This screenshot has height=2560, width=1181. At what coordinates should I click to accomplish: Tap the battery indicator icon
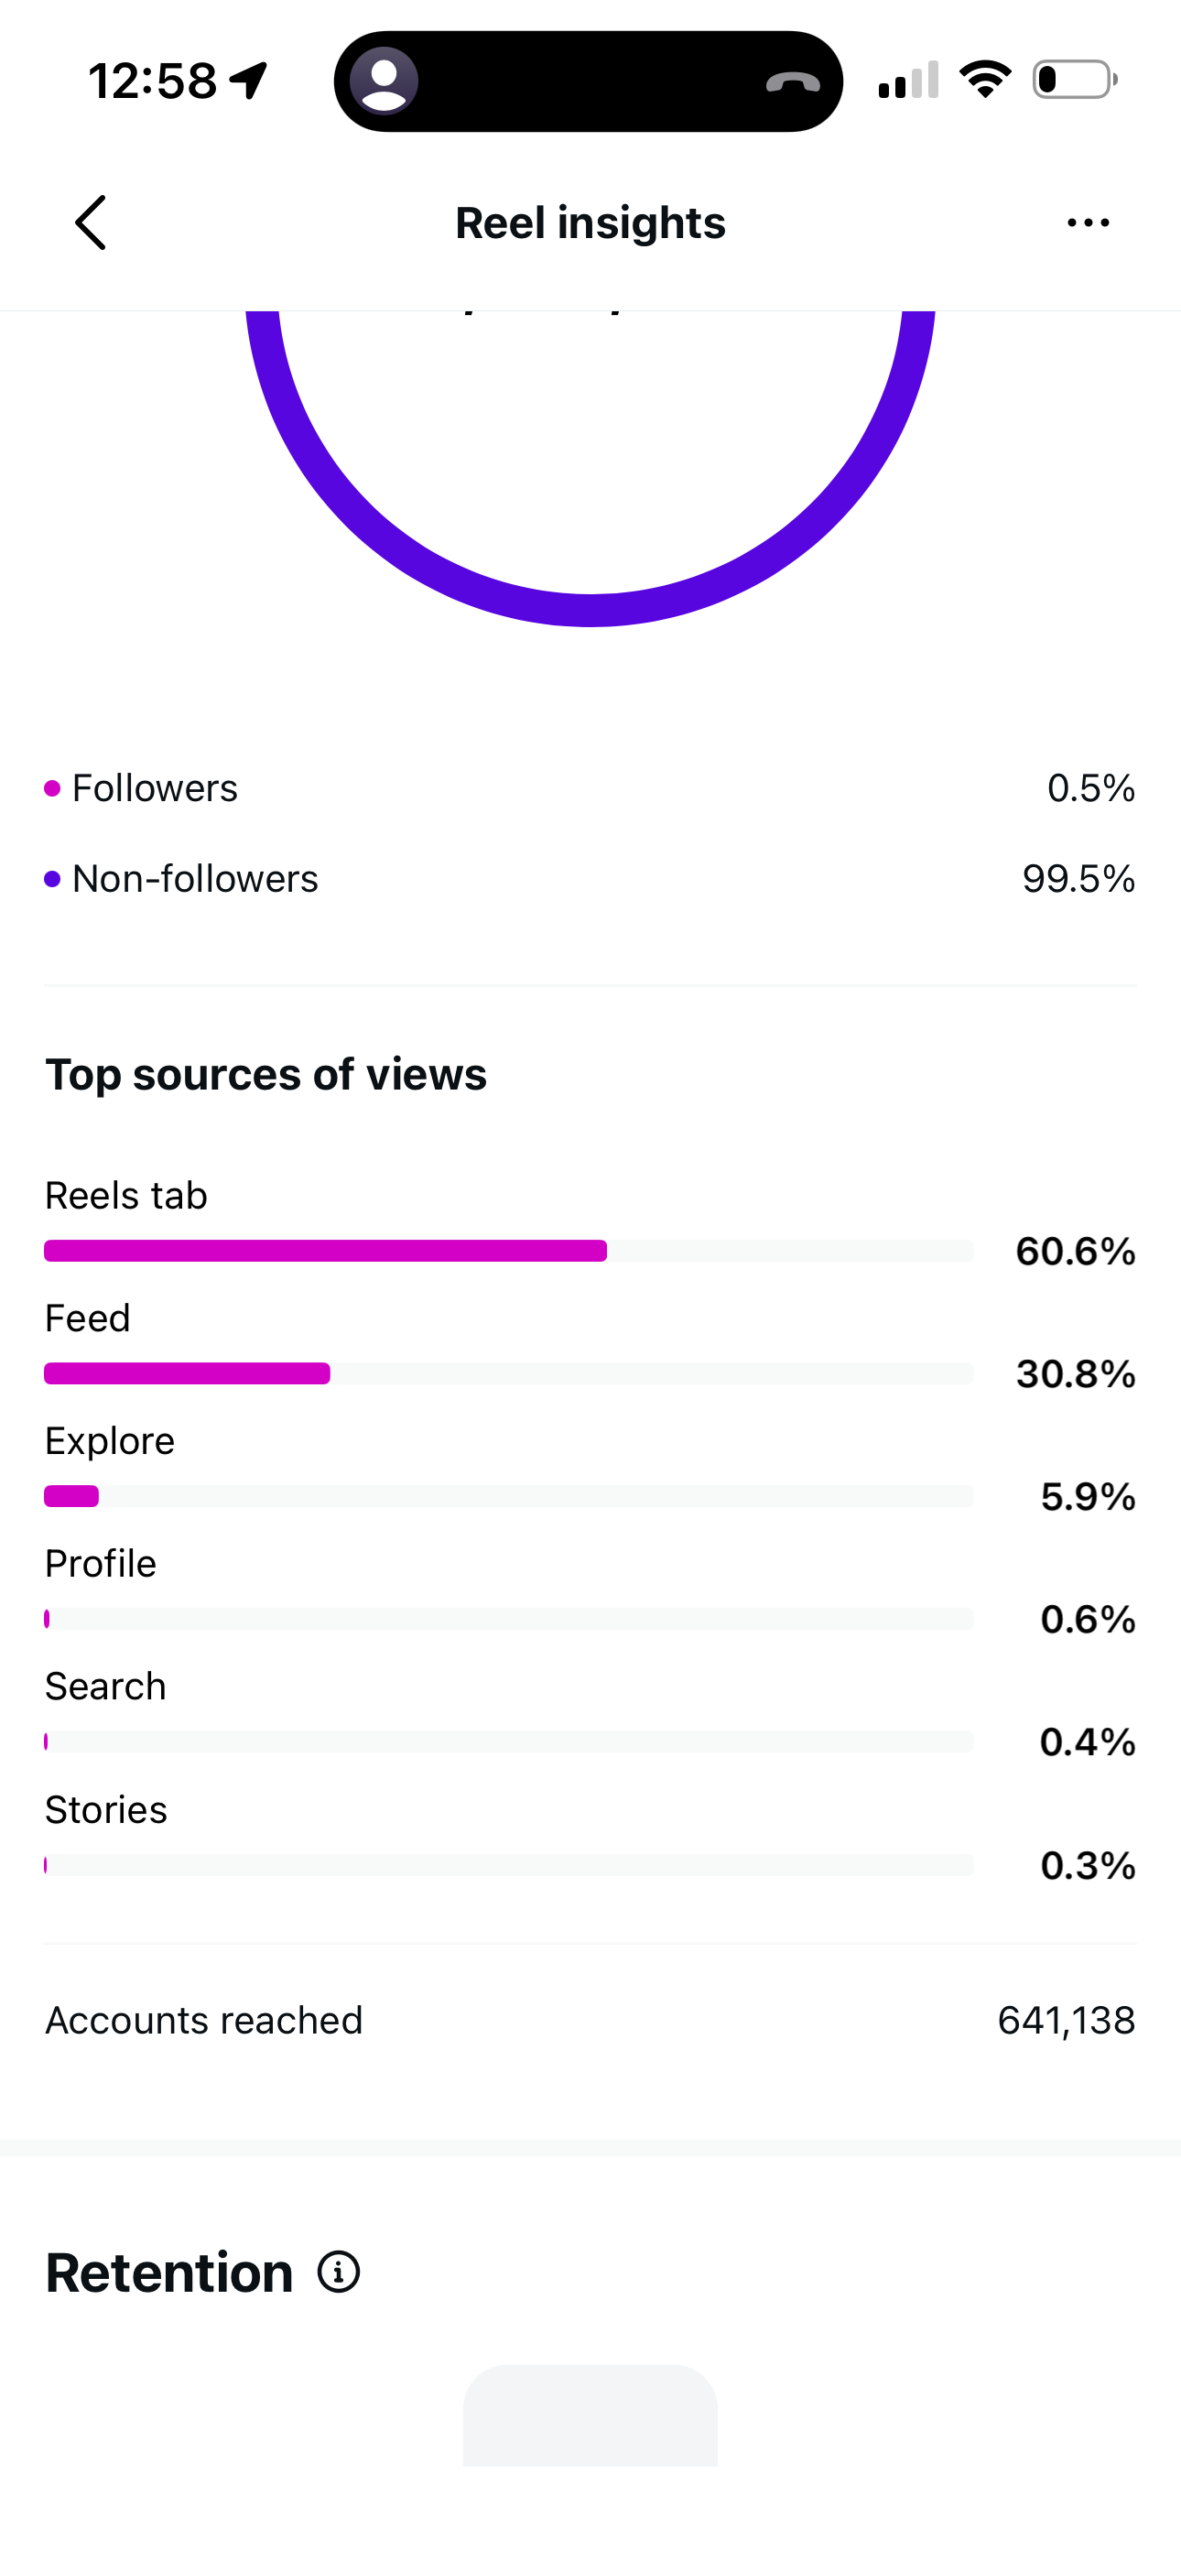(1075, 79)
